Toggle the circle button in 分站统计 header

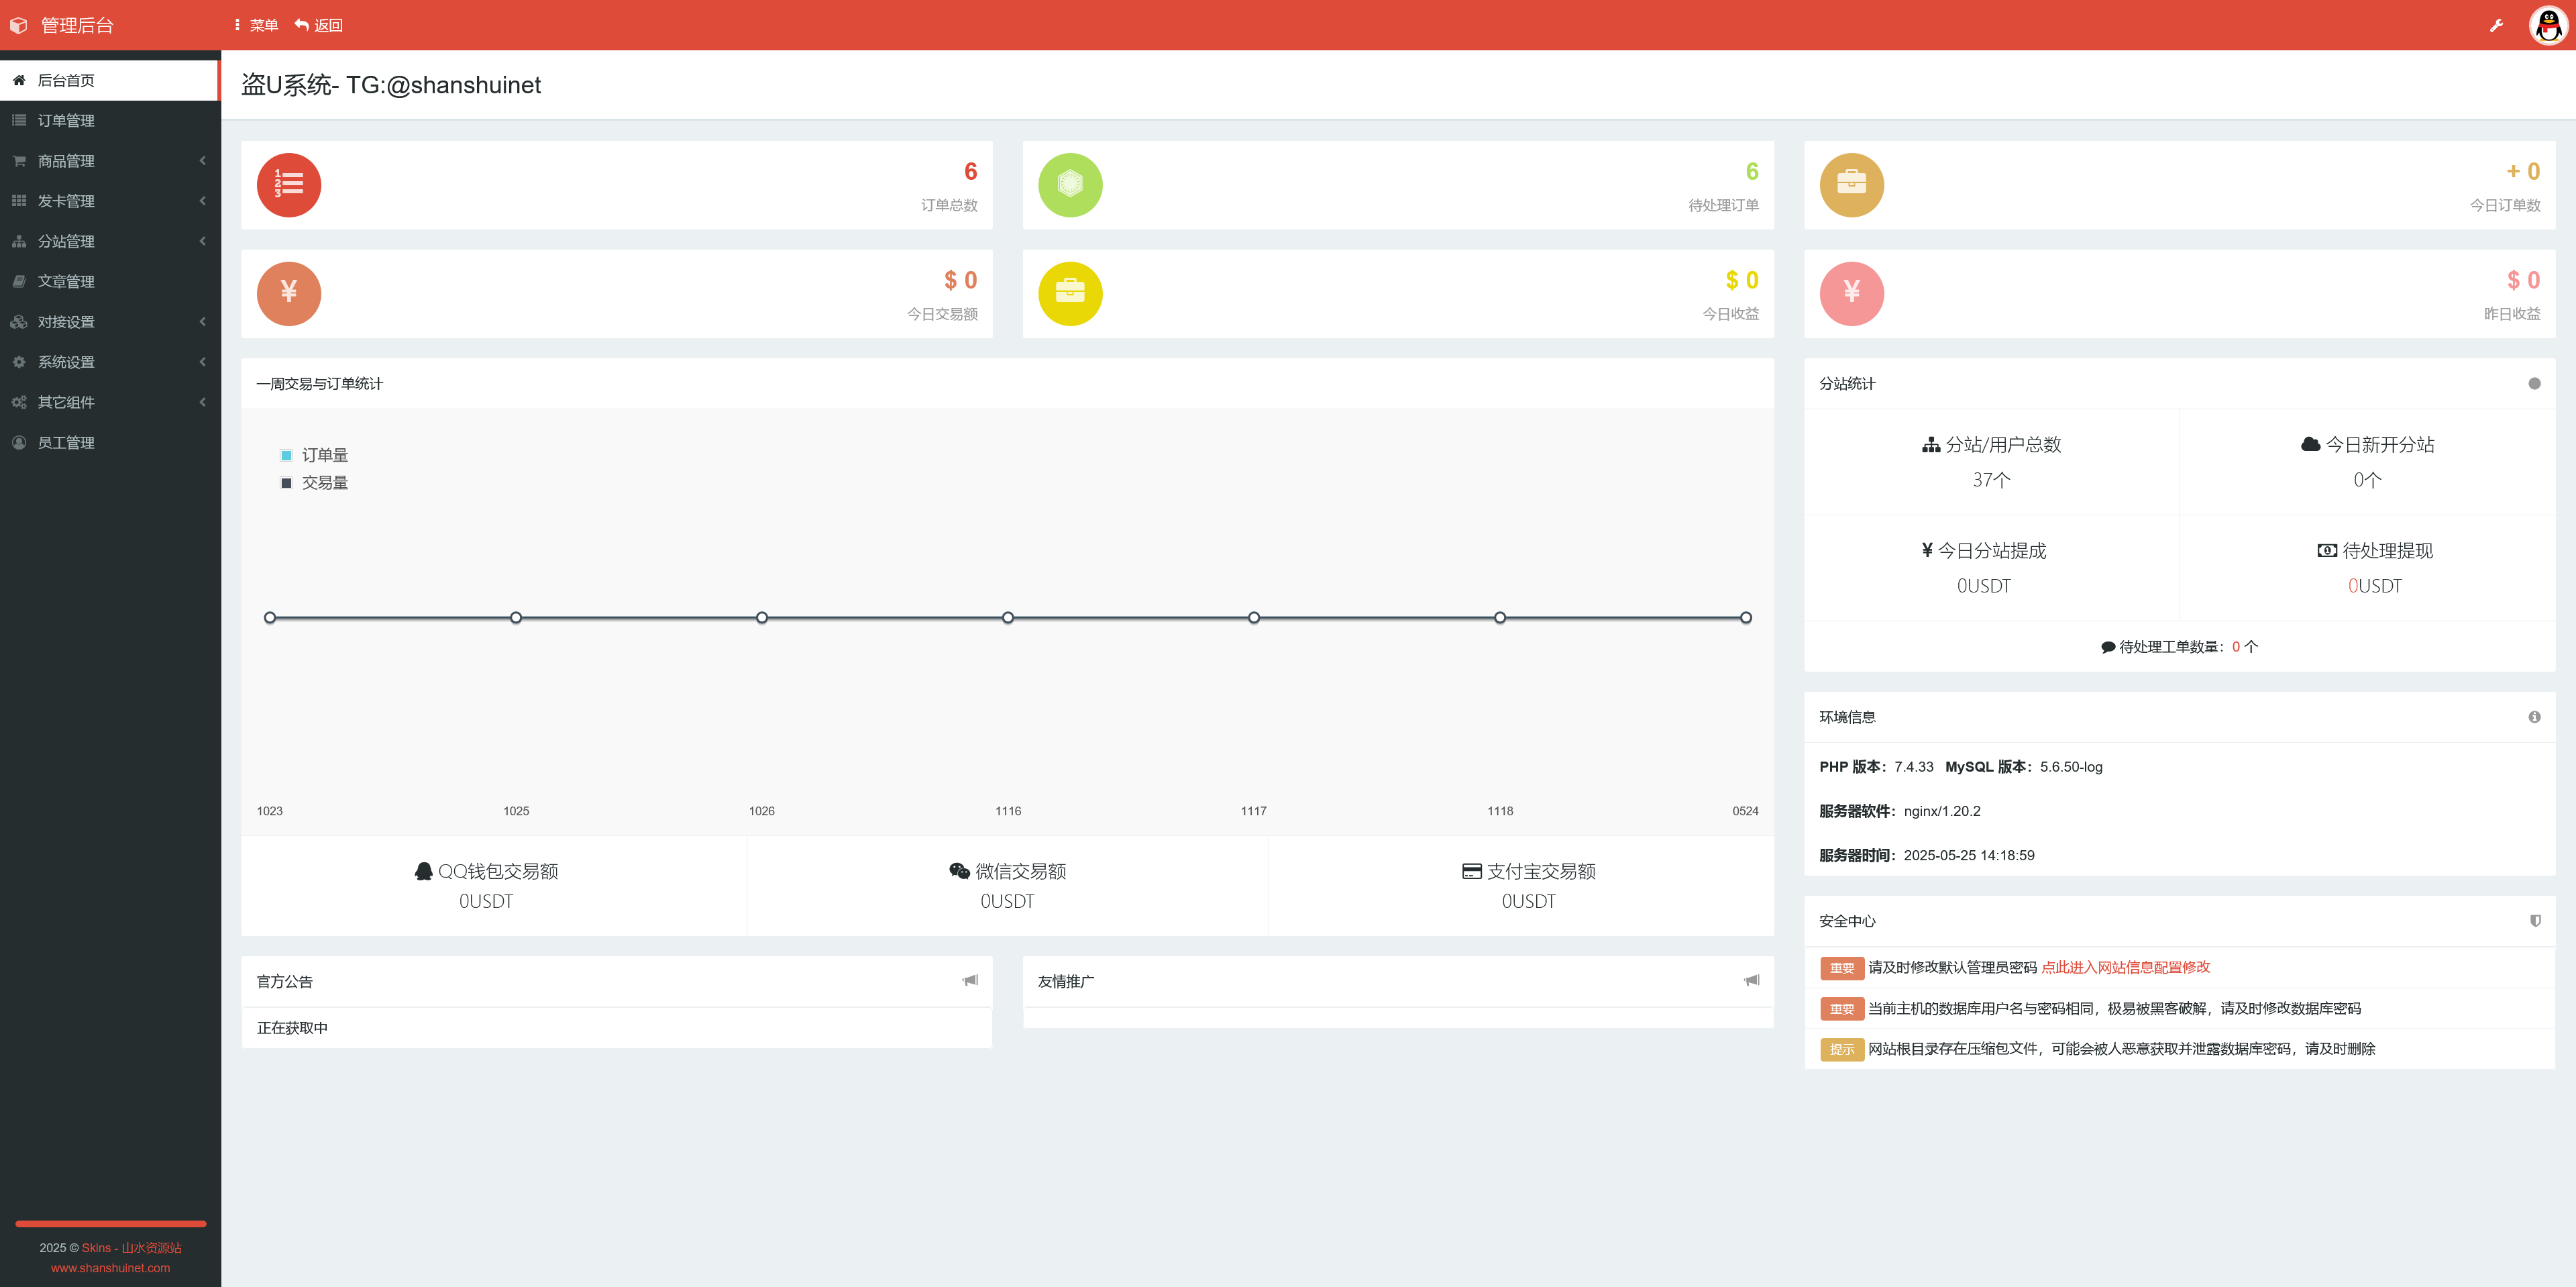tap(2534, 384)
